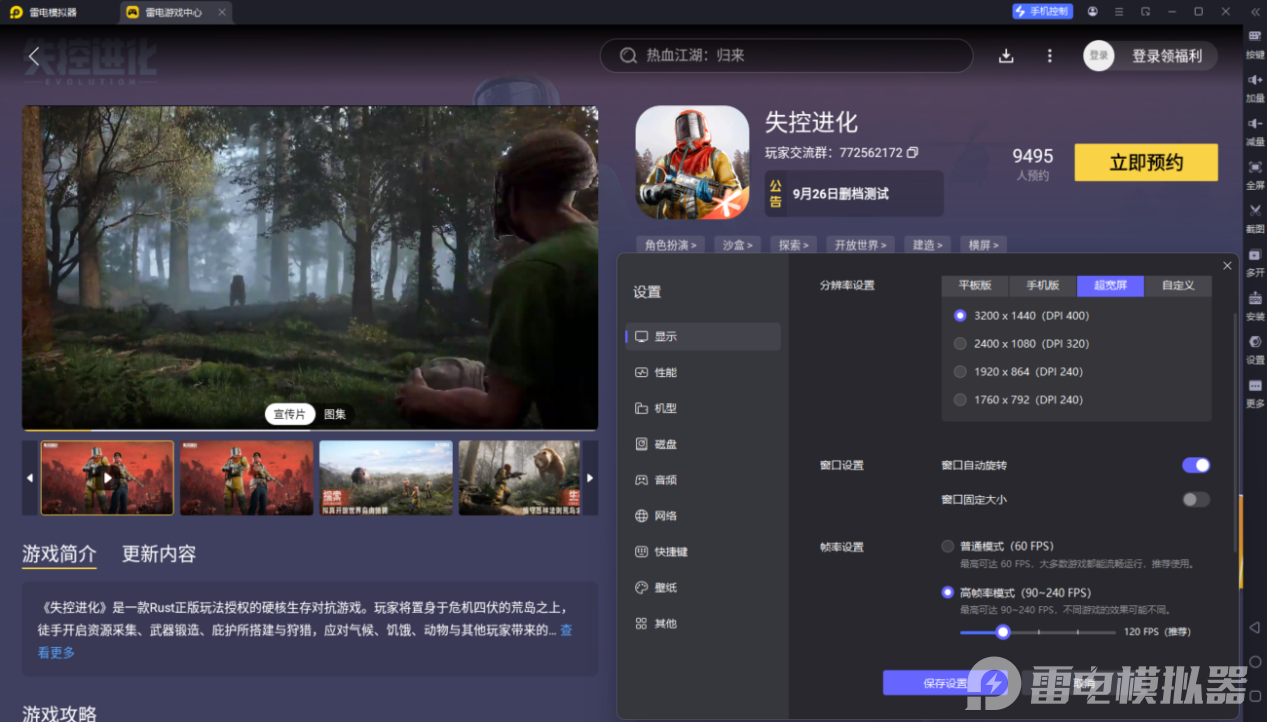This screenshot has width=1267, height=722.
Task: Click the 加量 volume up icon
Action: [x=1254, y=90]
